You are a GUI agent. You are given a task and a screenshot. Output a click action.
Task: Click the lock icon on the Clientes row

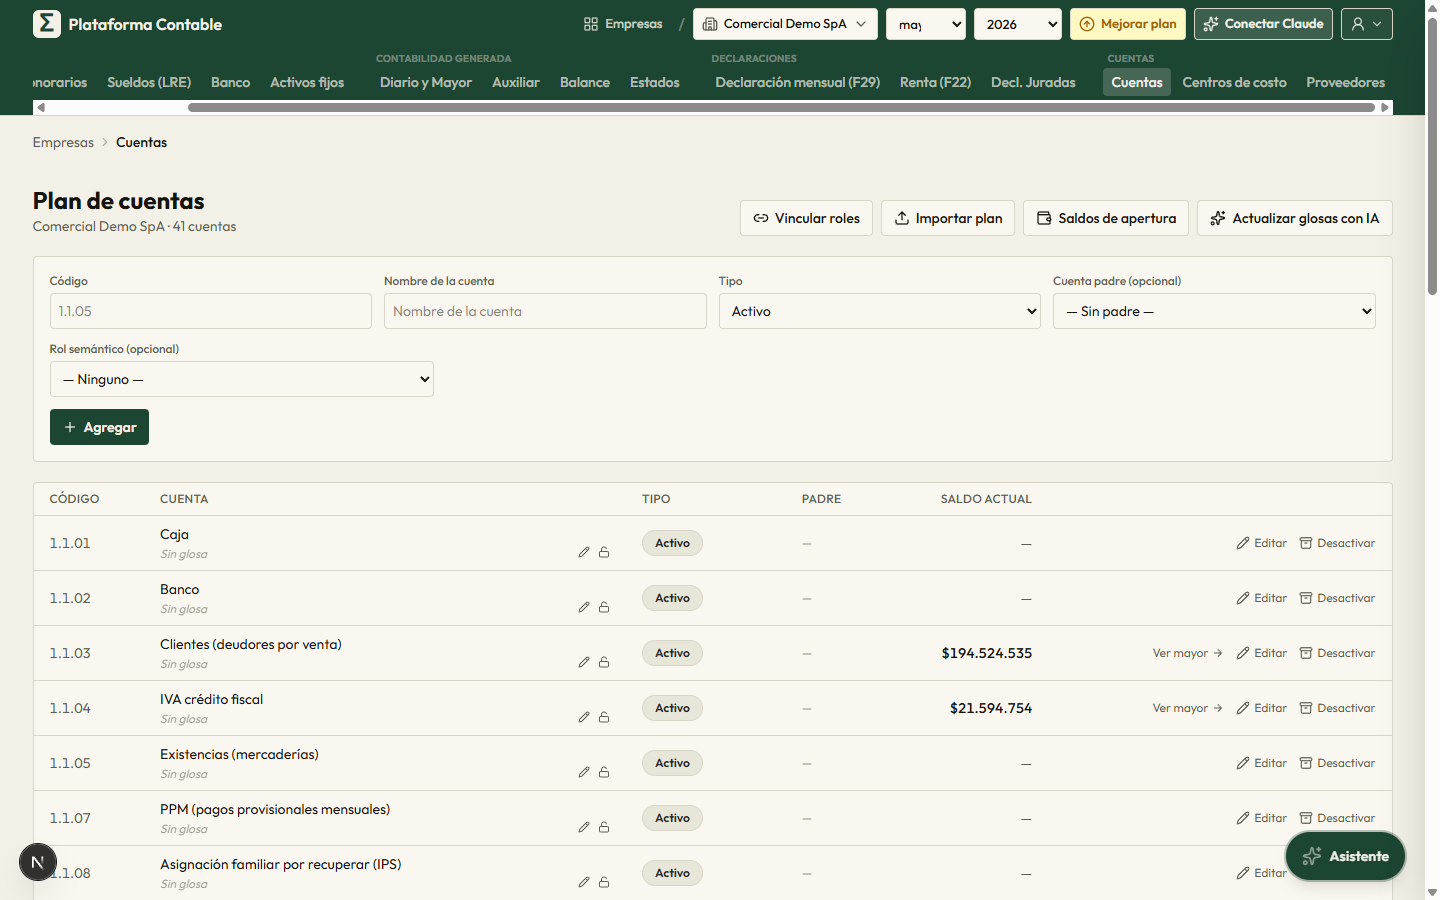pyautogui.click(x=604, y=662)
